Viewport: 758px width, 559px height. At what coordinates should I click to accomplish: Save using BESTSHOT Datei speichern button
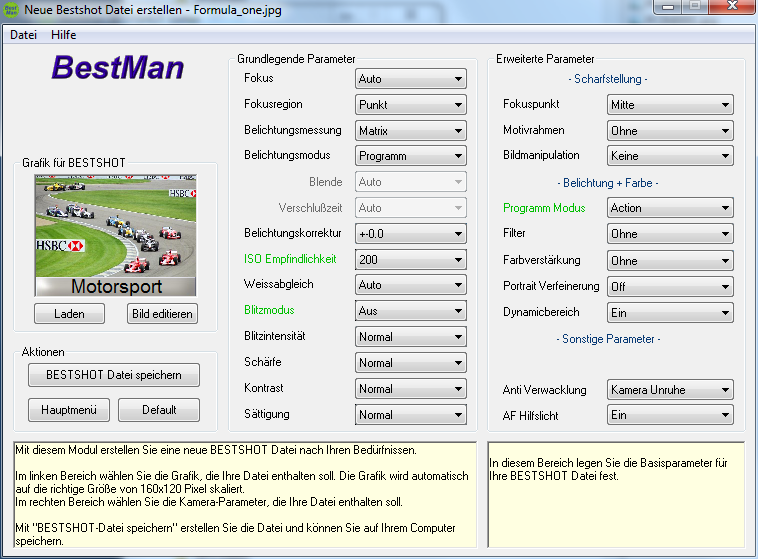pos(114,375)
